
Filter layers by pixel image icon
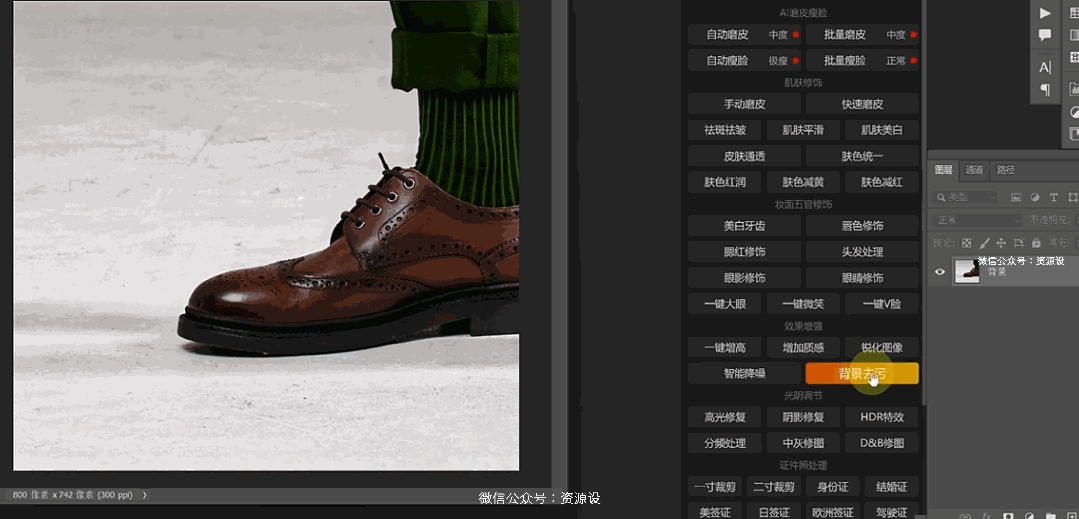[1015, 198]
